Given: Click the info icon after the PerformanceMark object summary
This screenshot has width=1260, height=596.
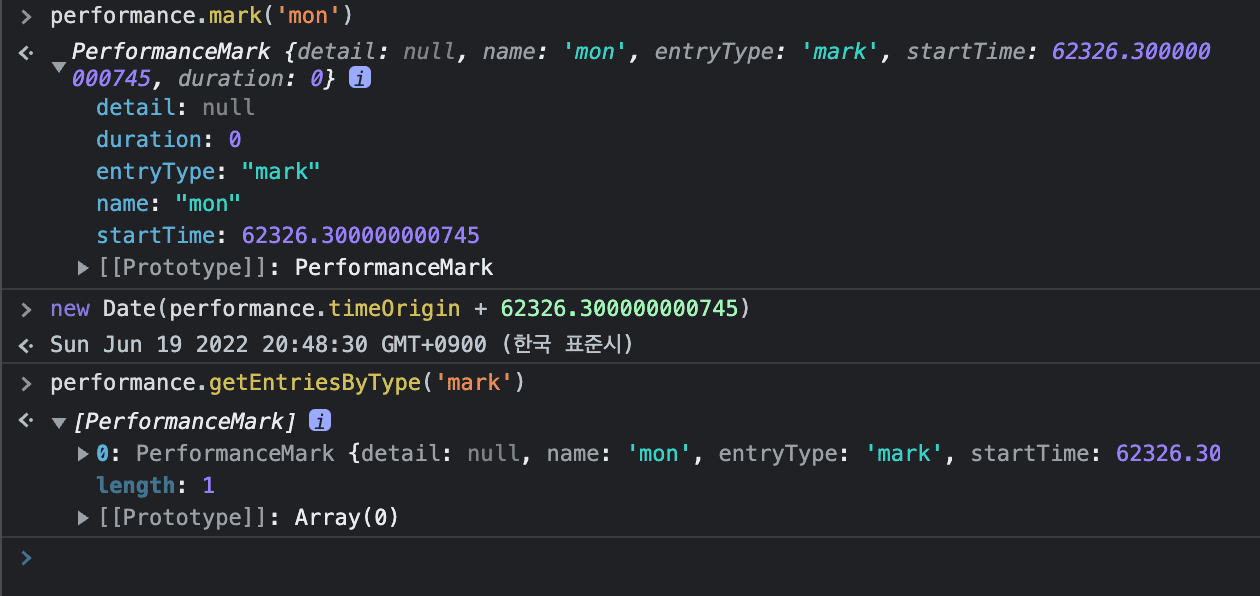Looking at the screenshot, I should click(x=360, y=78).
